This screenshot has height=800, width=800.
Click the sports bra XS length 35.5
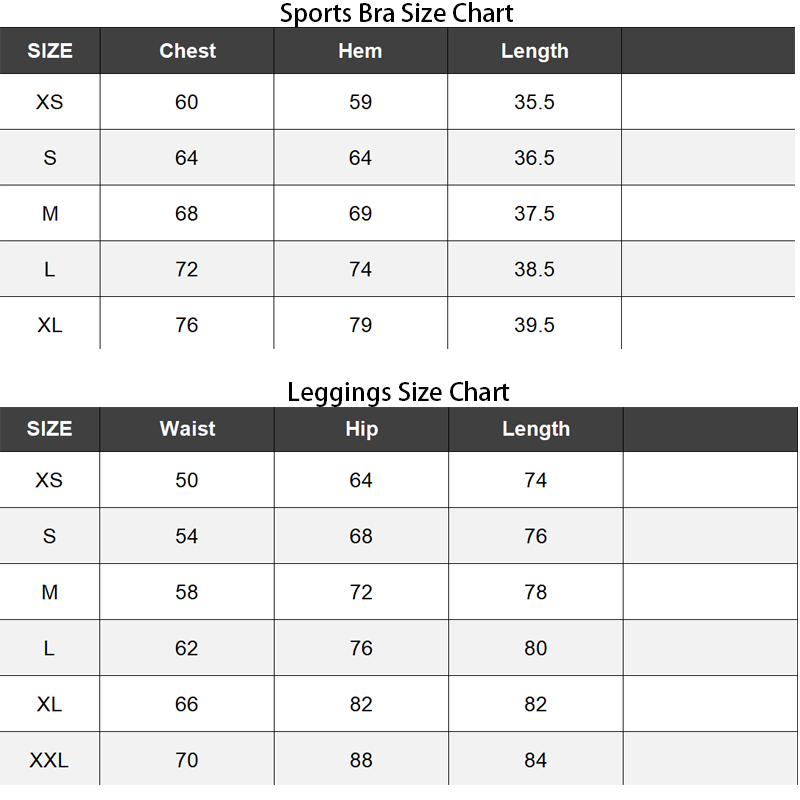534,102
